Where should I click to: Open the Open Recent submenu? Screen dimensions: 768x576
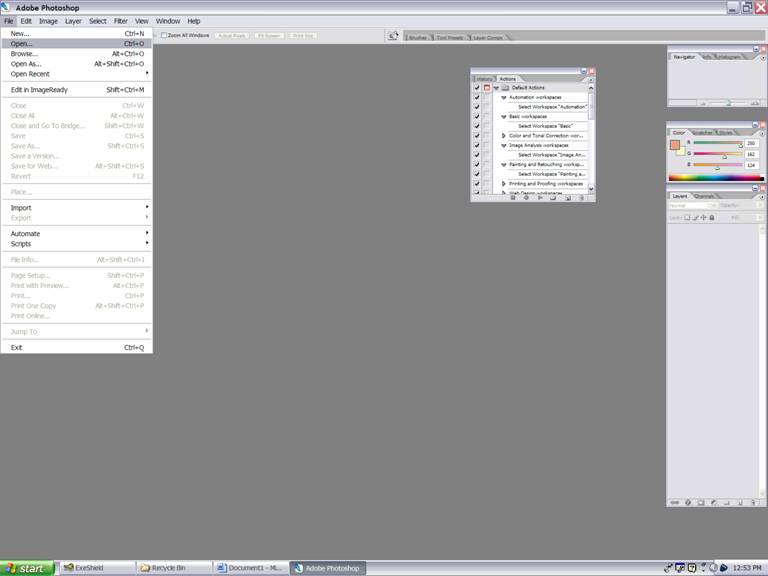pos(76,74)
